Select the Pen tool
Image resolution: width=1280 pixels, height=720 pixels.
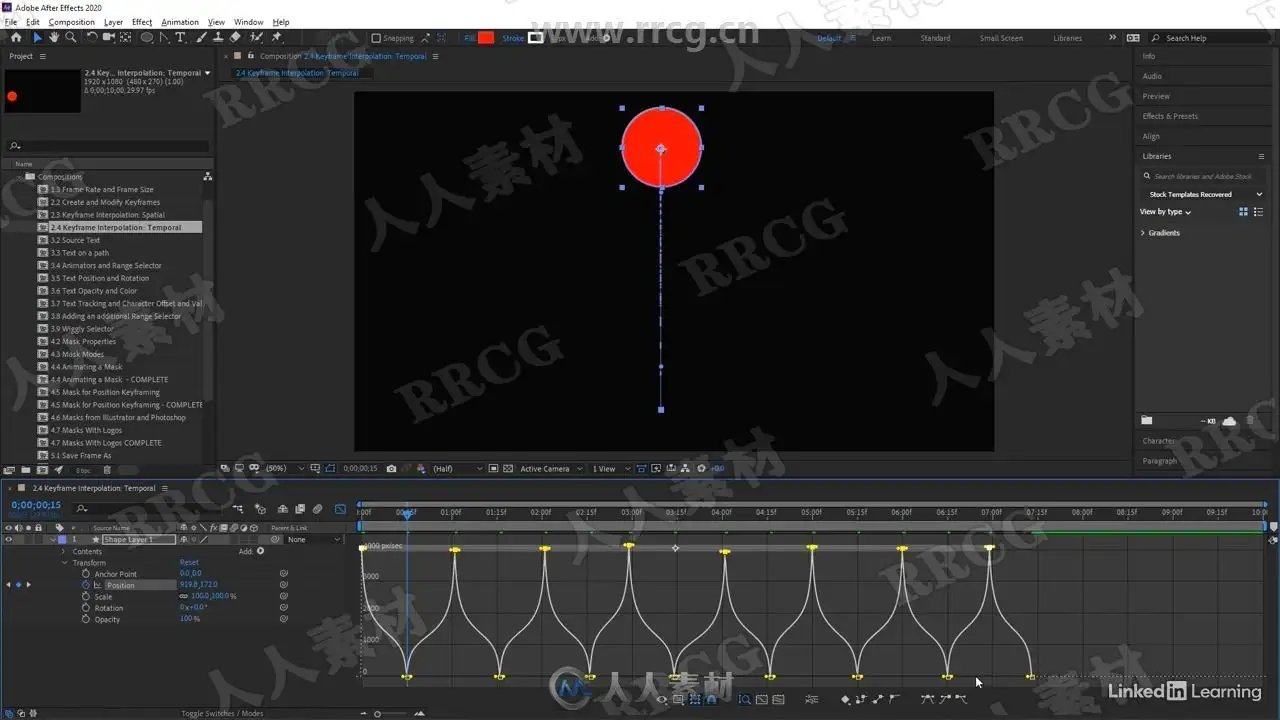point(164,37)
